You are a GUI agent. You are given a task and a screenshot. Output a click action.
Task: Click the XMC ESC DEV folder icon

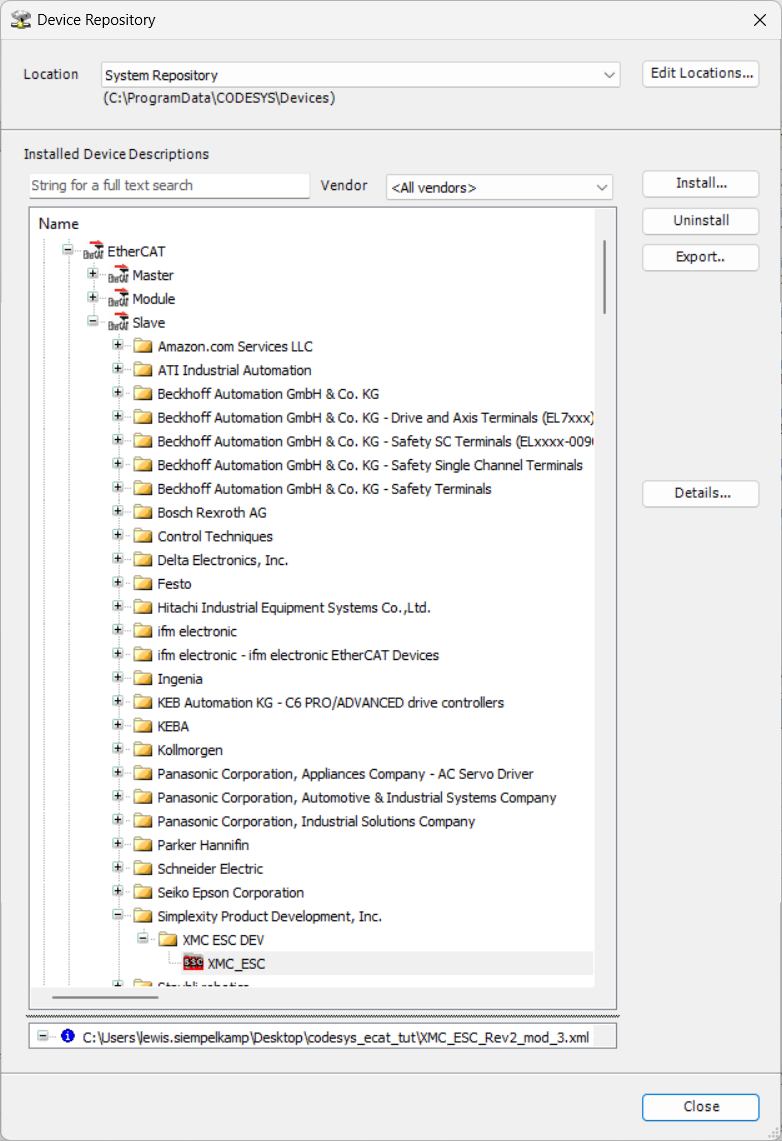point(168,940)
